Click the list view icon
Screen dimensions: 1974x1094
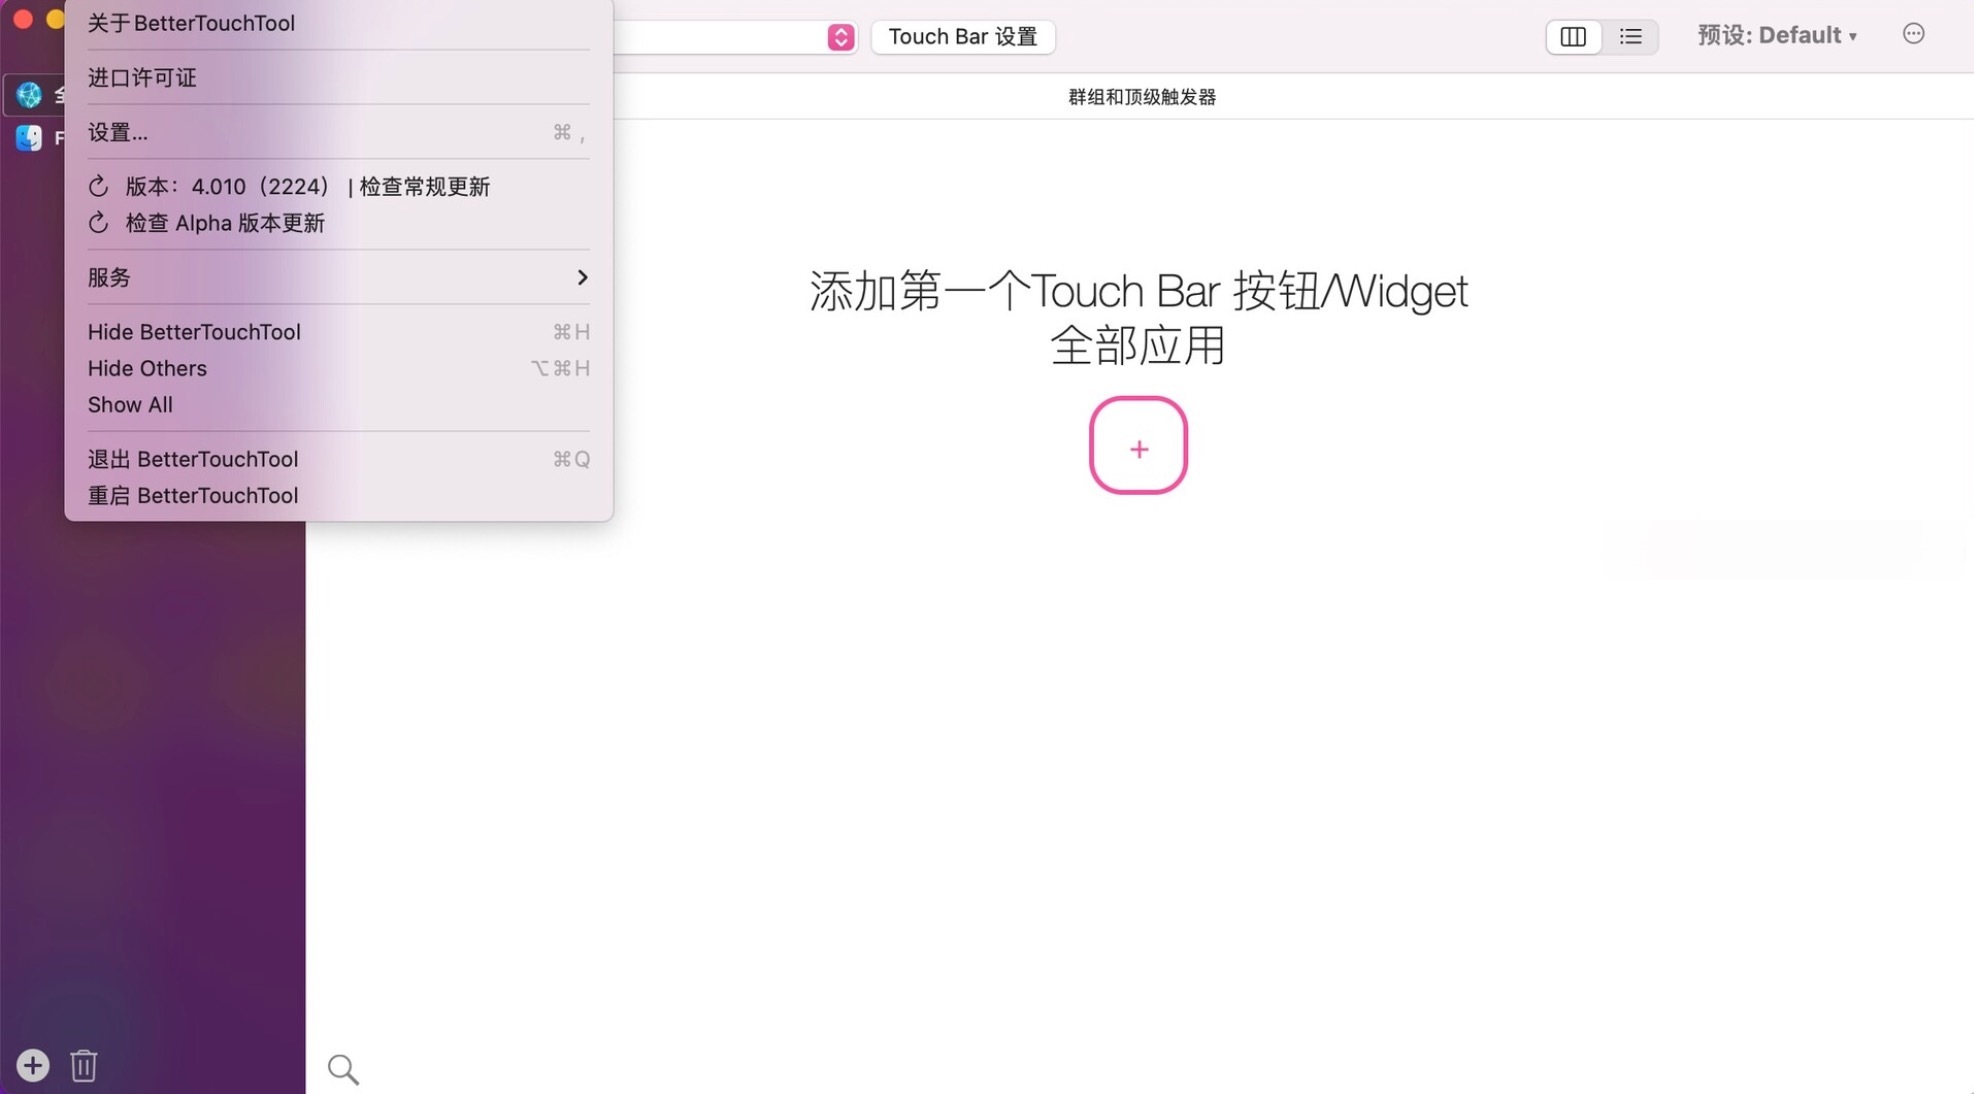[x=1629, y=35]
